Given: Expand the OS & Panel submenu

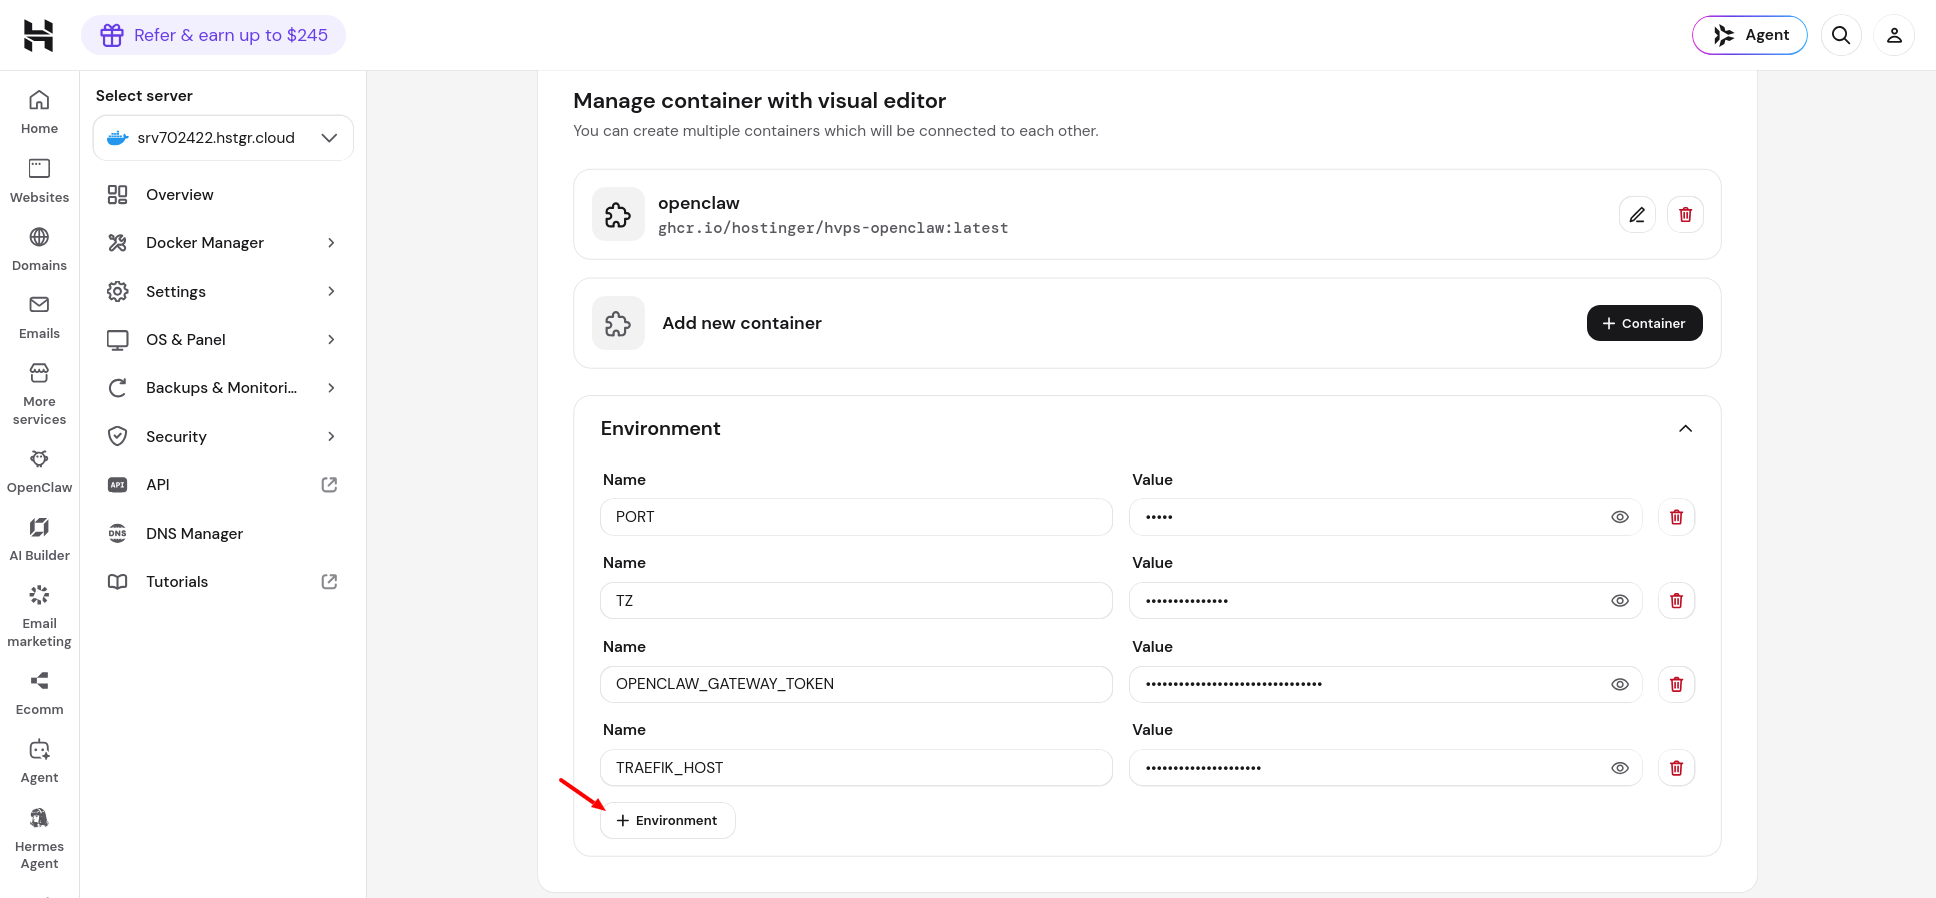Looking at the screenshot, I should click(x=331, y=340).
